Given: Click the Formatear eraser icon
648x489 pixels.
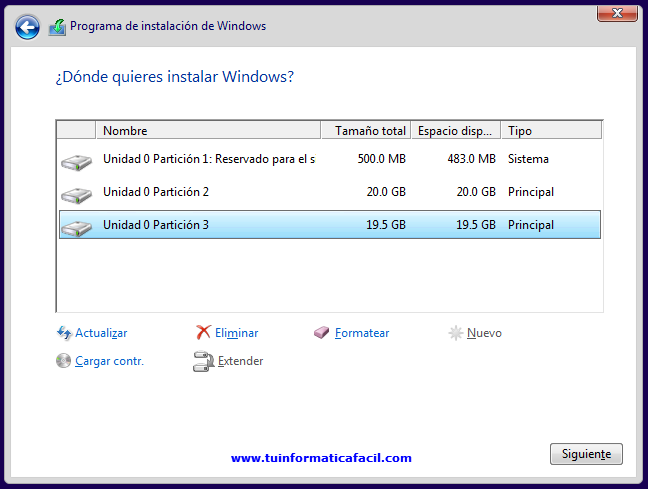Looking at the screenshot, I should (x=321, y=333).
